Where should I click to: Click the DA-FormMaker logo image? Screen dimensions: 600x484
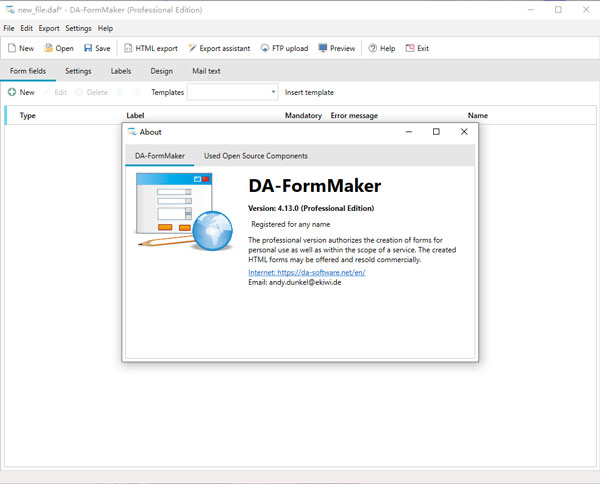pos(185,212)
